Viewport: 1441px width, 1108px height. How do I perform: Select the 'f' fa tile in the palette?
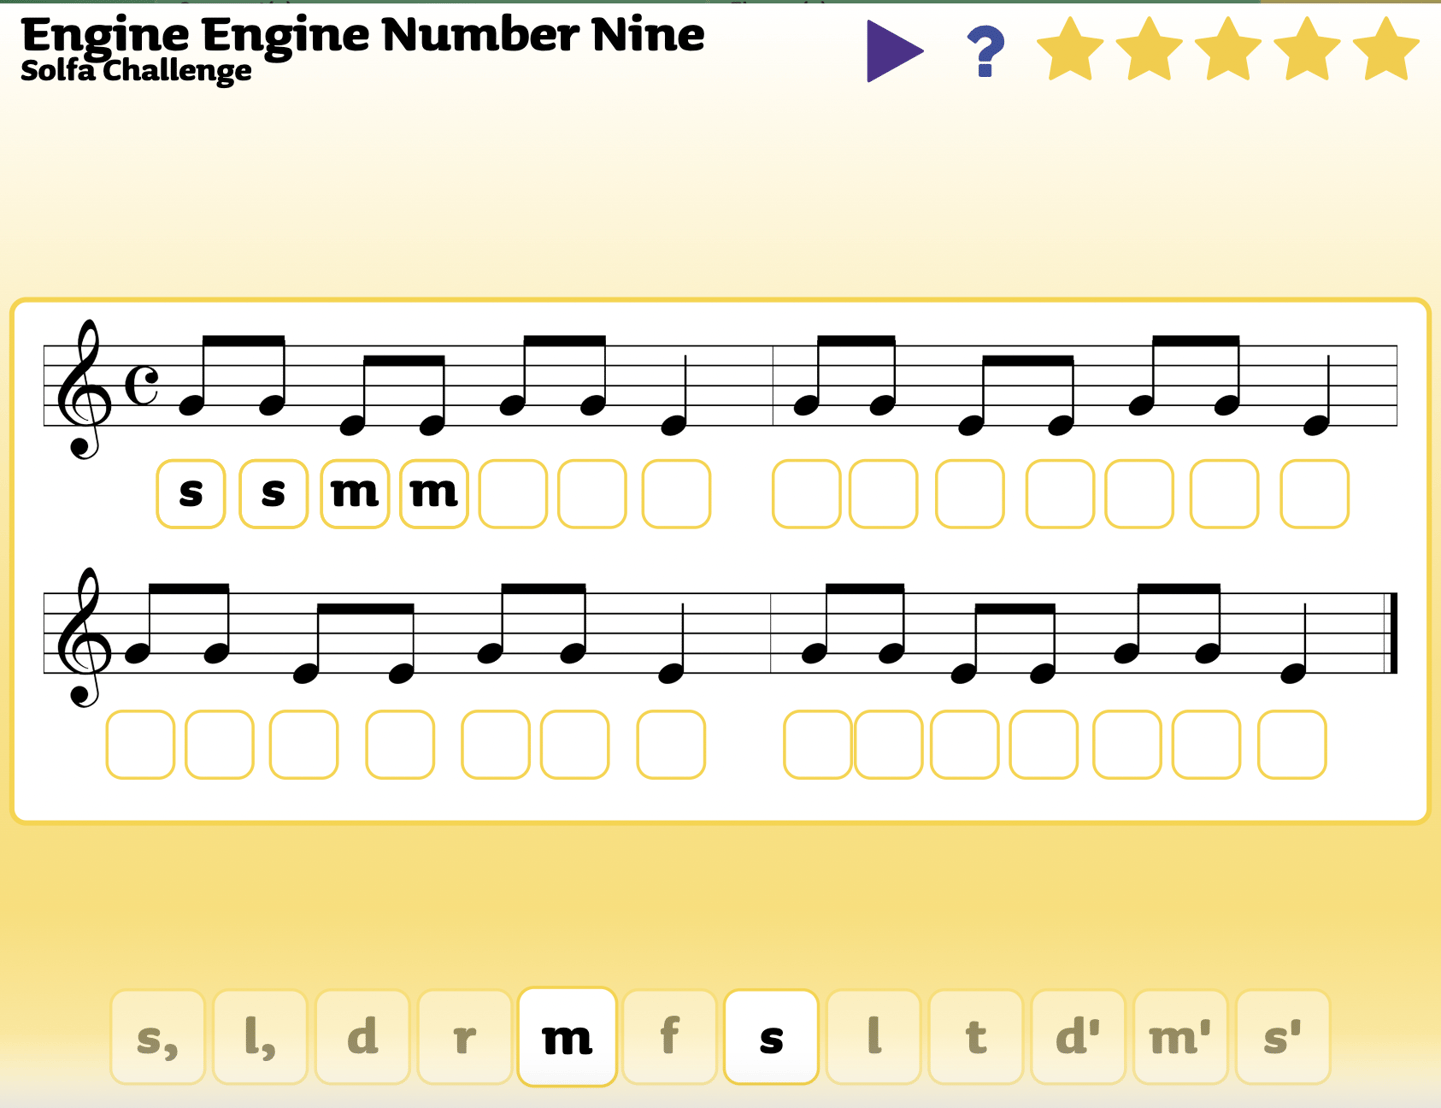[668, 1038]
